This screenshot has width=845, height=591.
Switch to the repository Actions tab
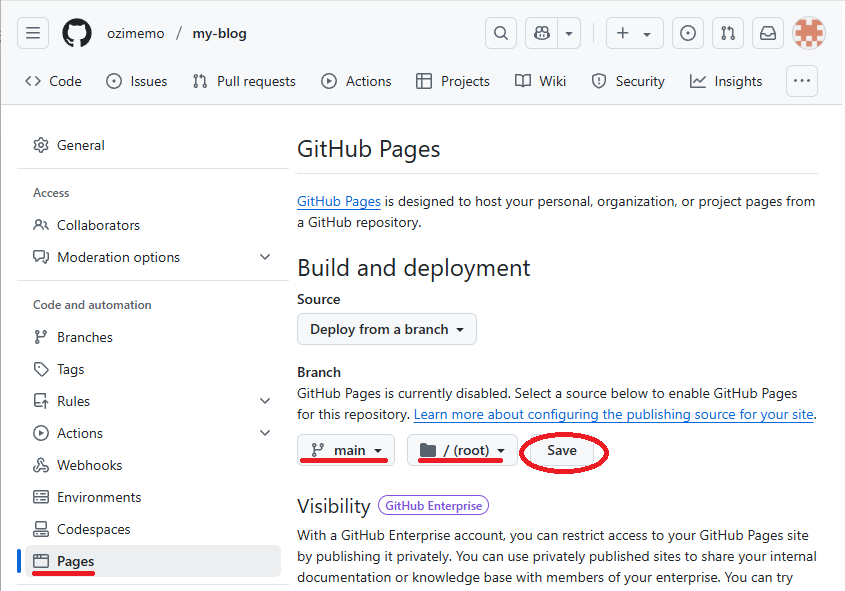pos(356,81)
